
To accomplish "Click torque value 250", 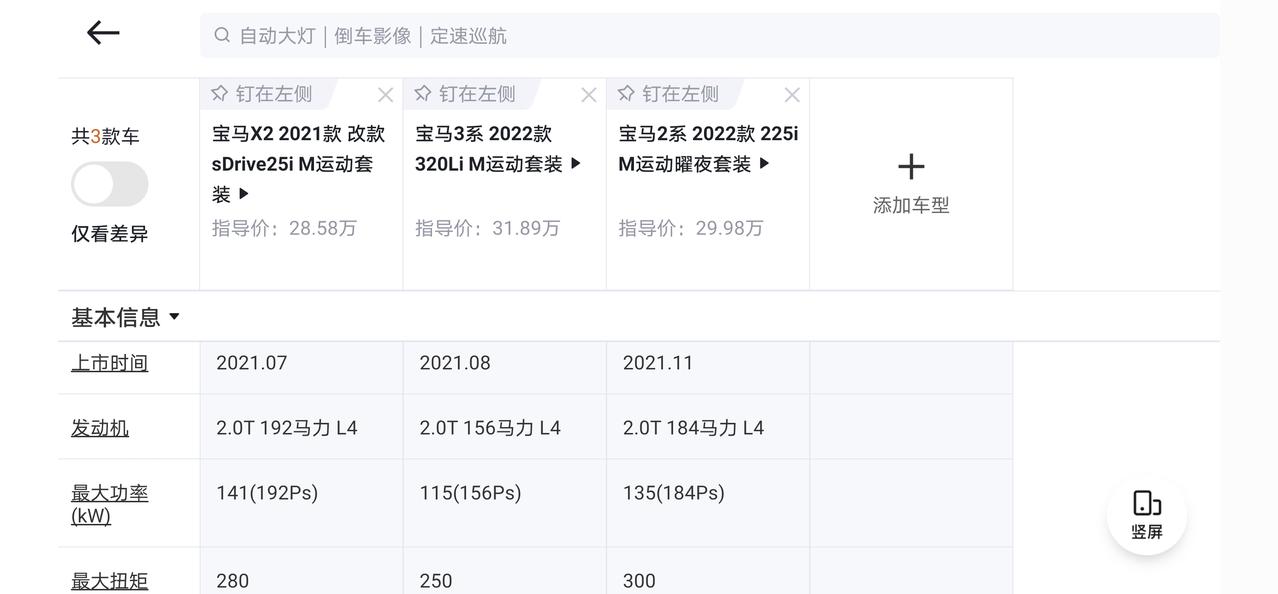I will 436,581.
